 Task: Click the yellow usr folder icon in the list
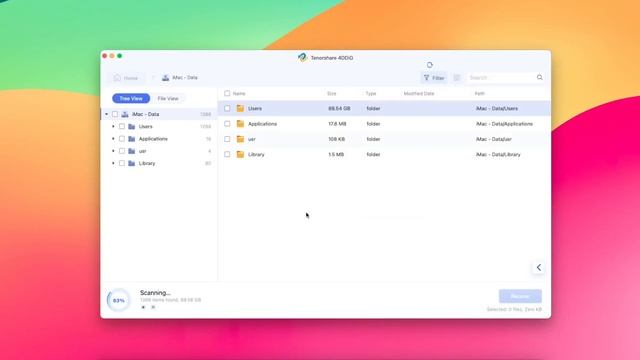(240, 139)
